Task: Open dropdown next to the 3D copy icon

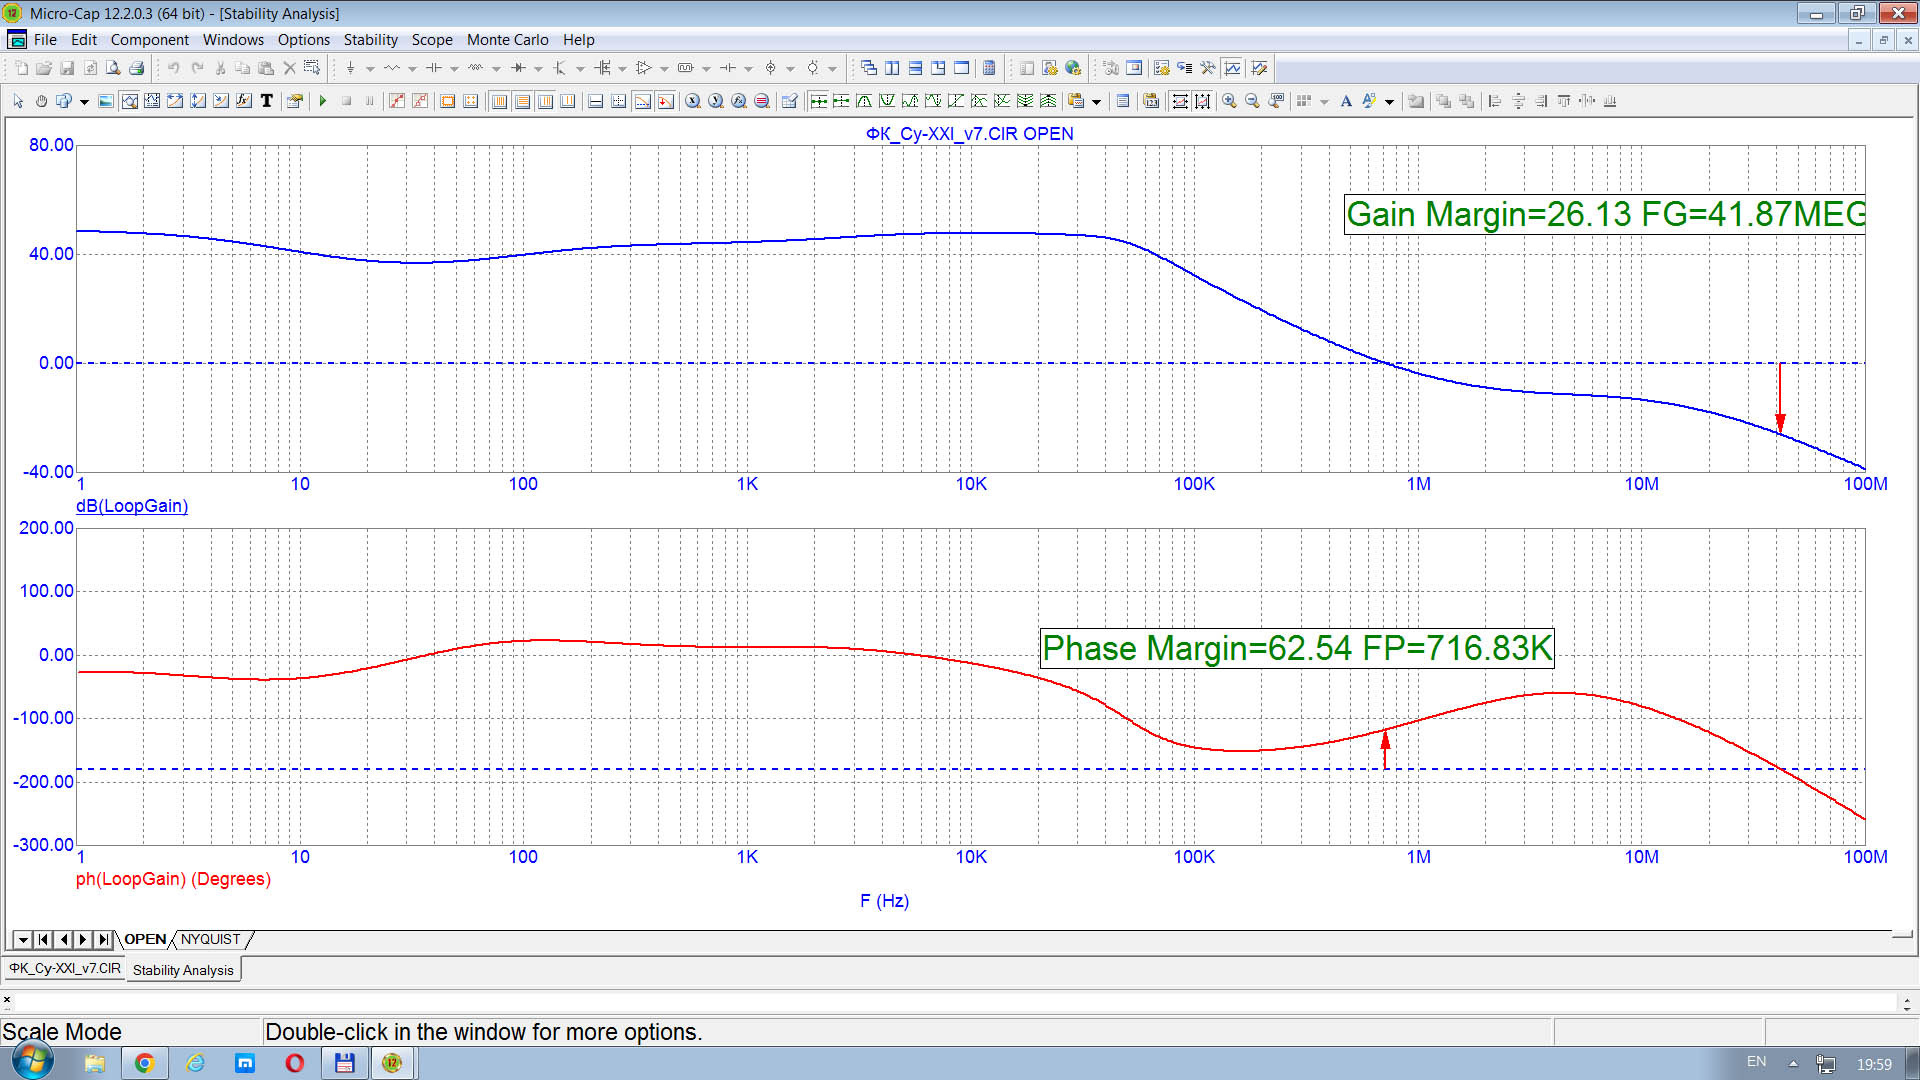Action: [84, 102]
